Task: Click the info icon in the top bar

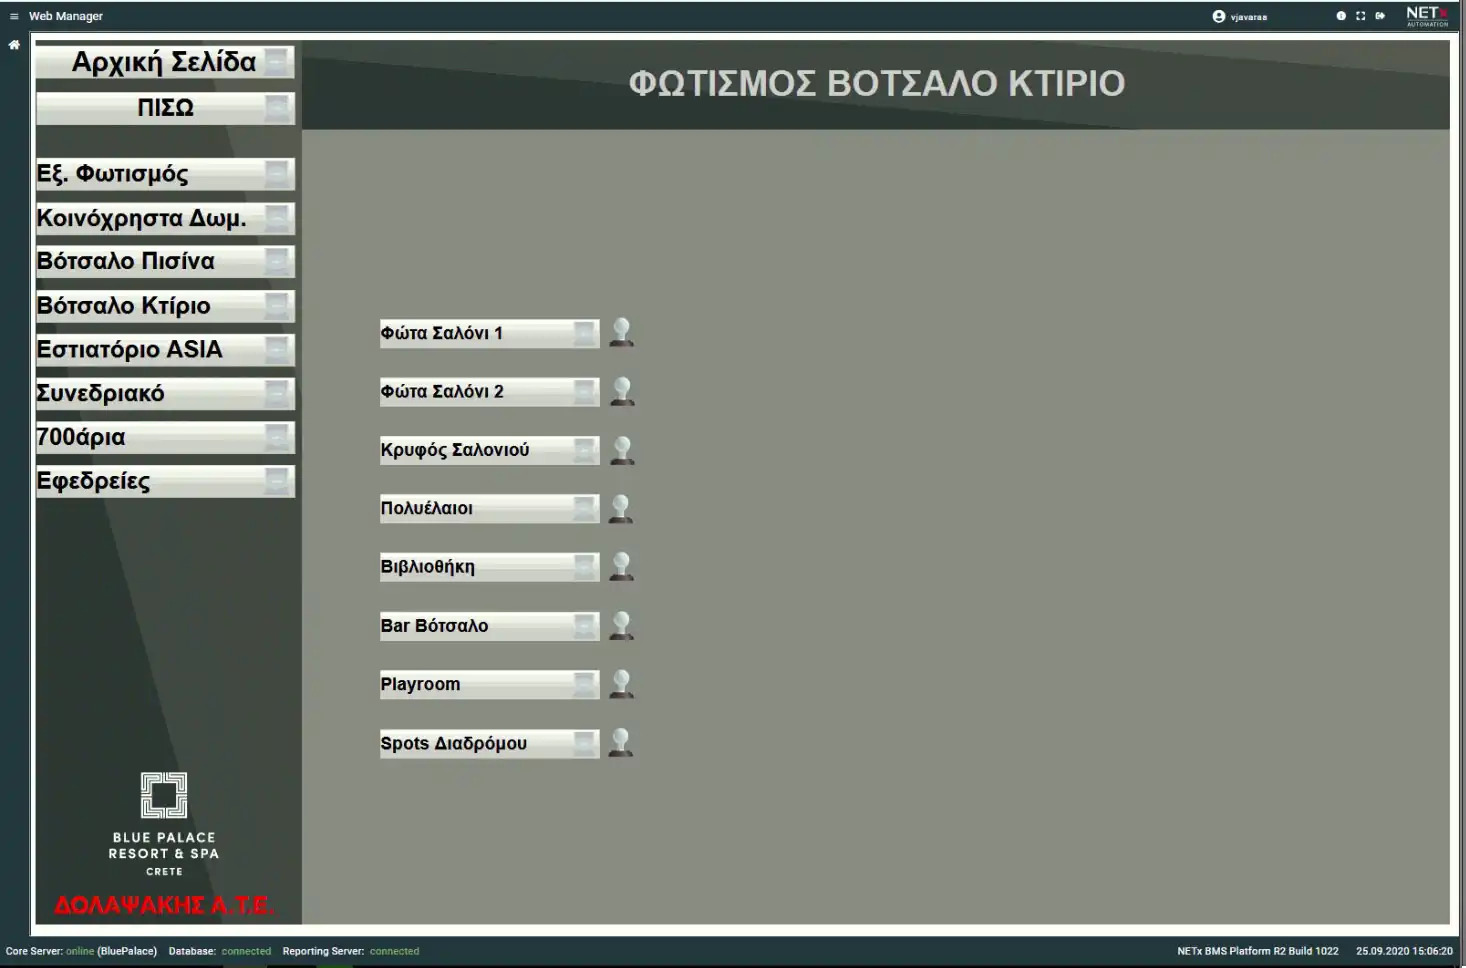Action: pyautogui.click(x=1341, y=16)
